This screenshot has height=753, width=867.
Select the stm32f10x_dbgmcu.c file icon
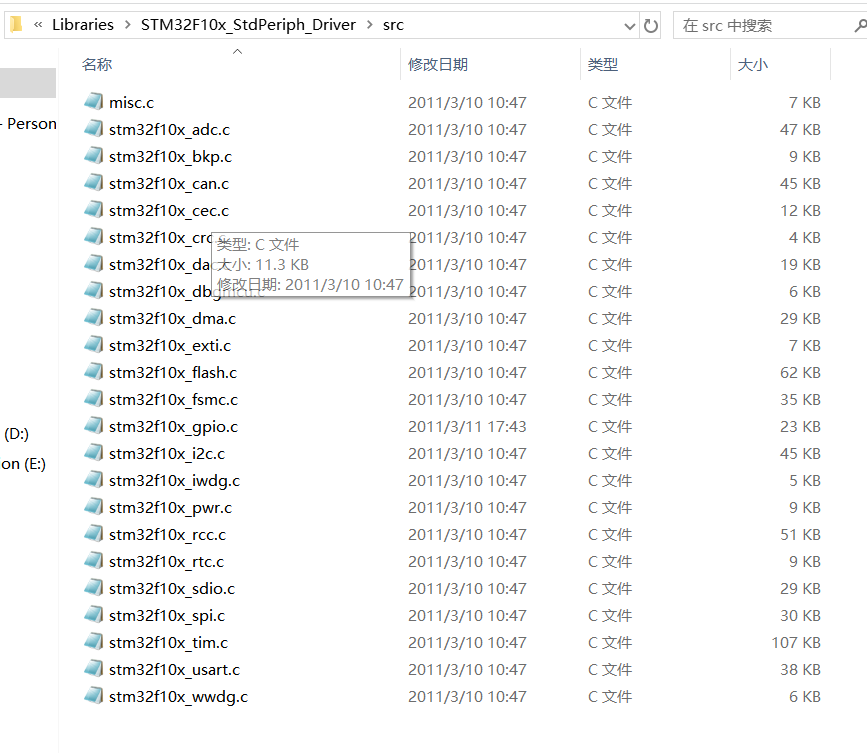point(93,291)
